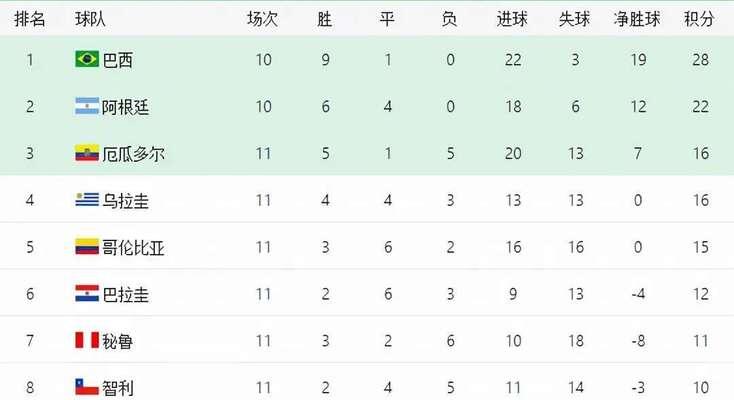Open team name 哥伦比亚

[x=133, y=247]
